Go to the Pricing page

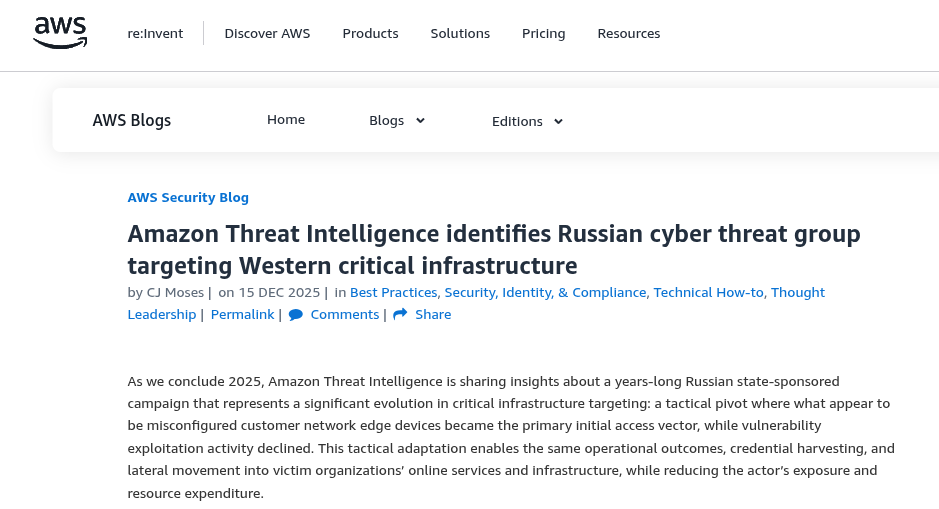point(543,33)
